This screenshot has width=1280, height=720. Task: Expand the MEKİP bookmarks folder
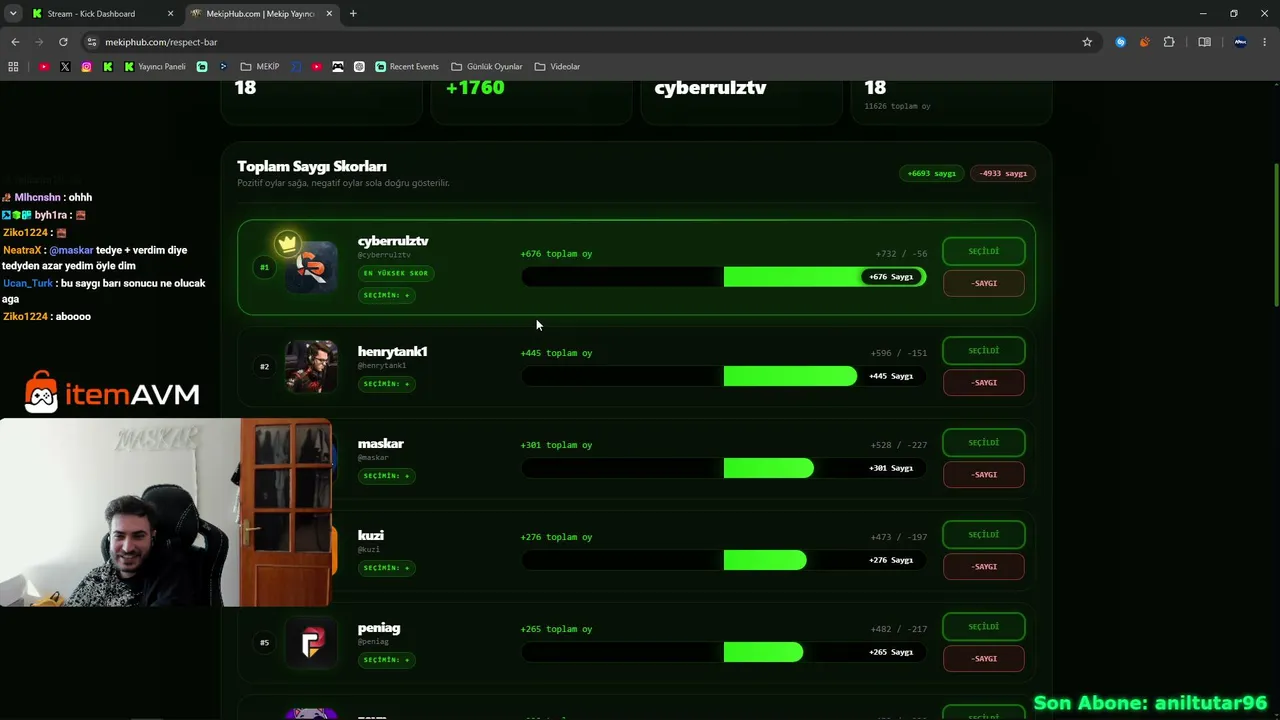(x=260, y=67)
